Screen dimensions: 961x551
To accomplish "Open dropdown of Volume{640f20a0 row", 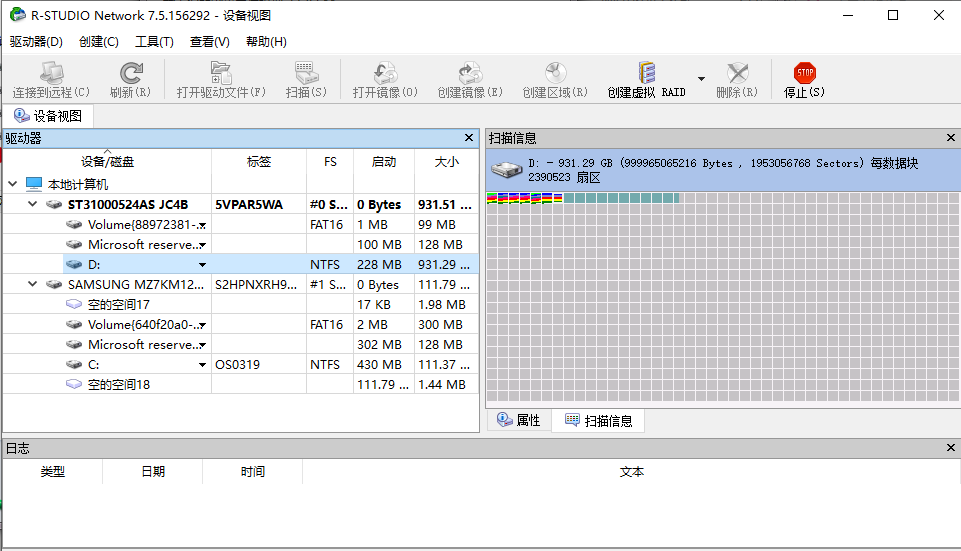I will [202, 325].
